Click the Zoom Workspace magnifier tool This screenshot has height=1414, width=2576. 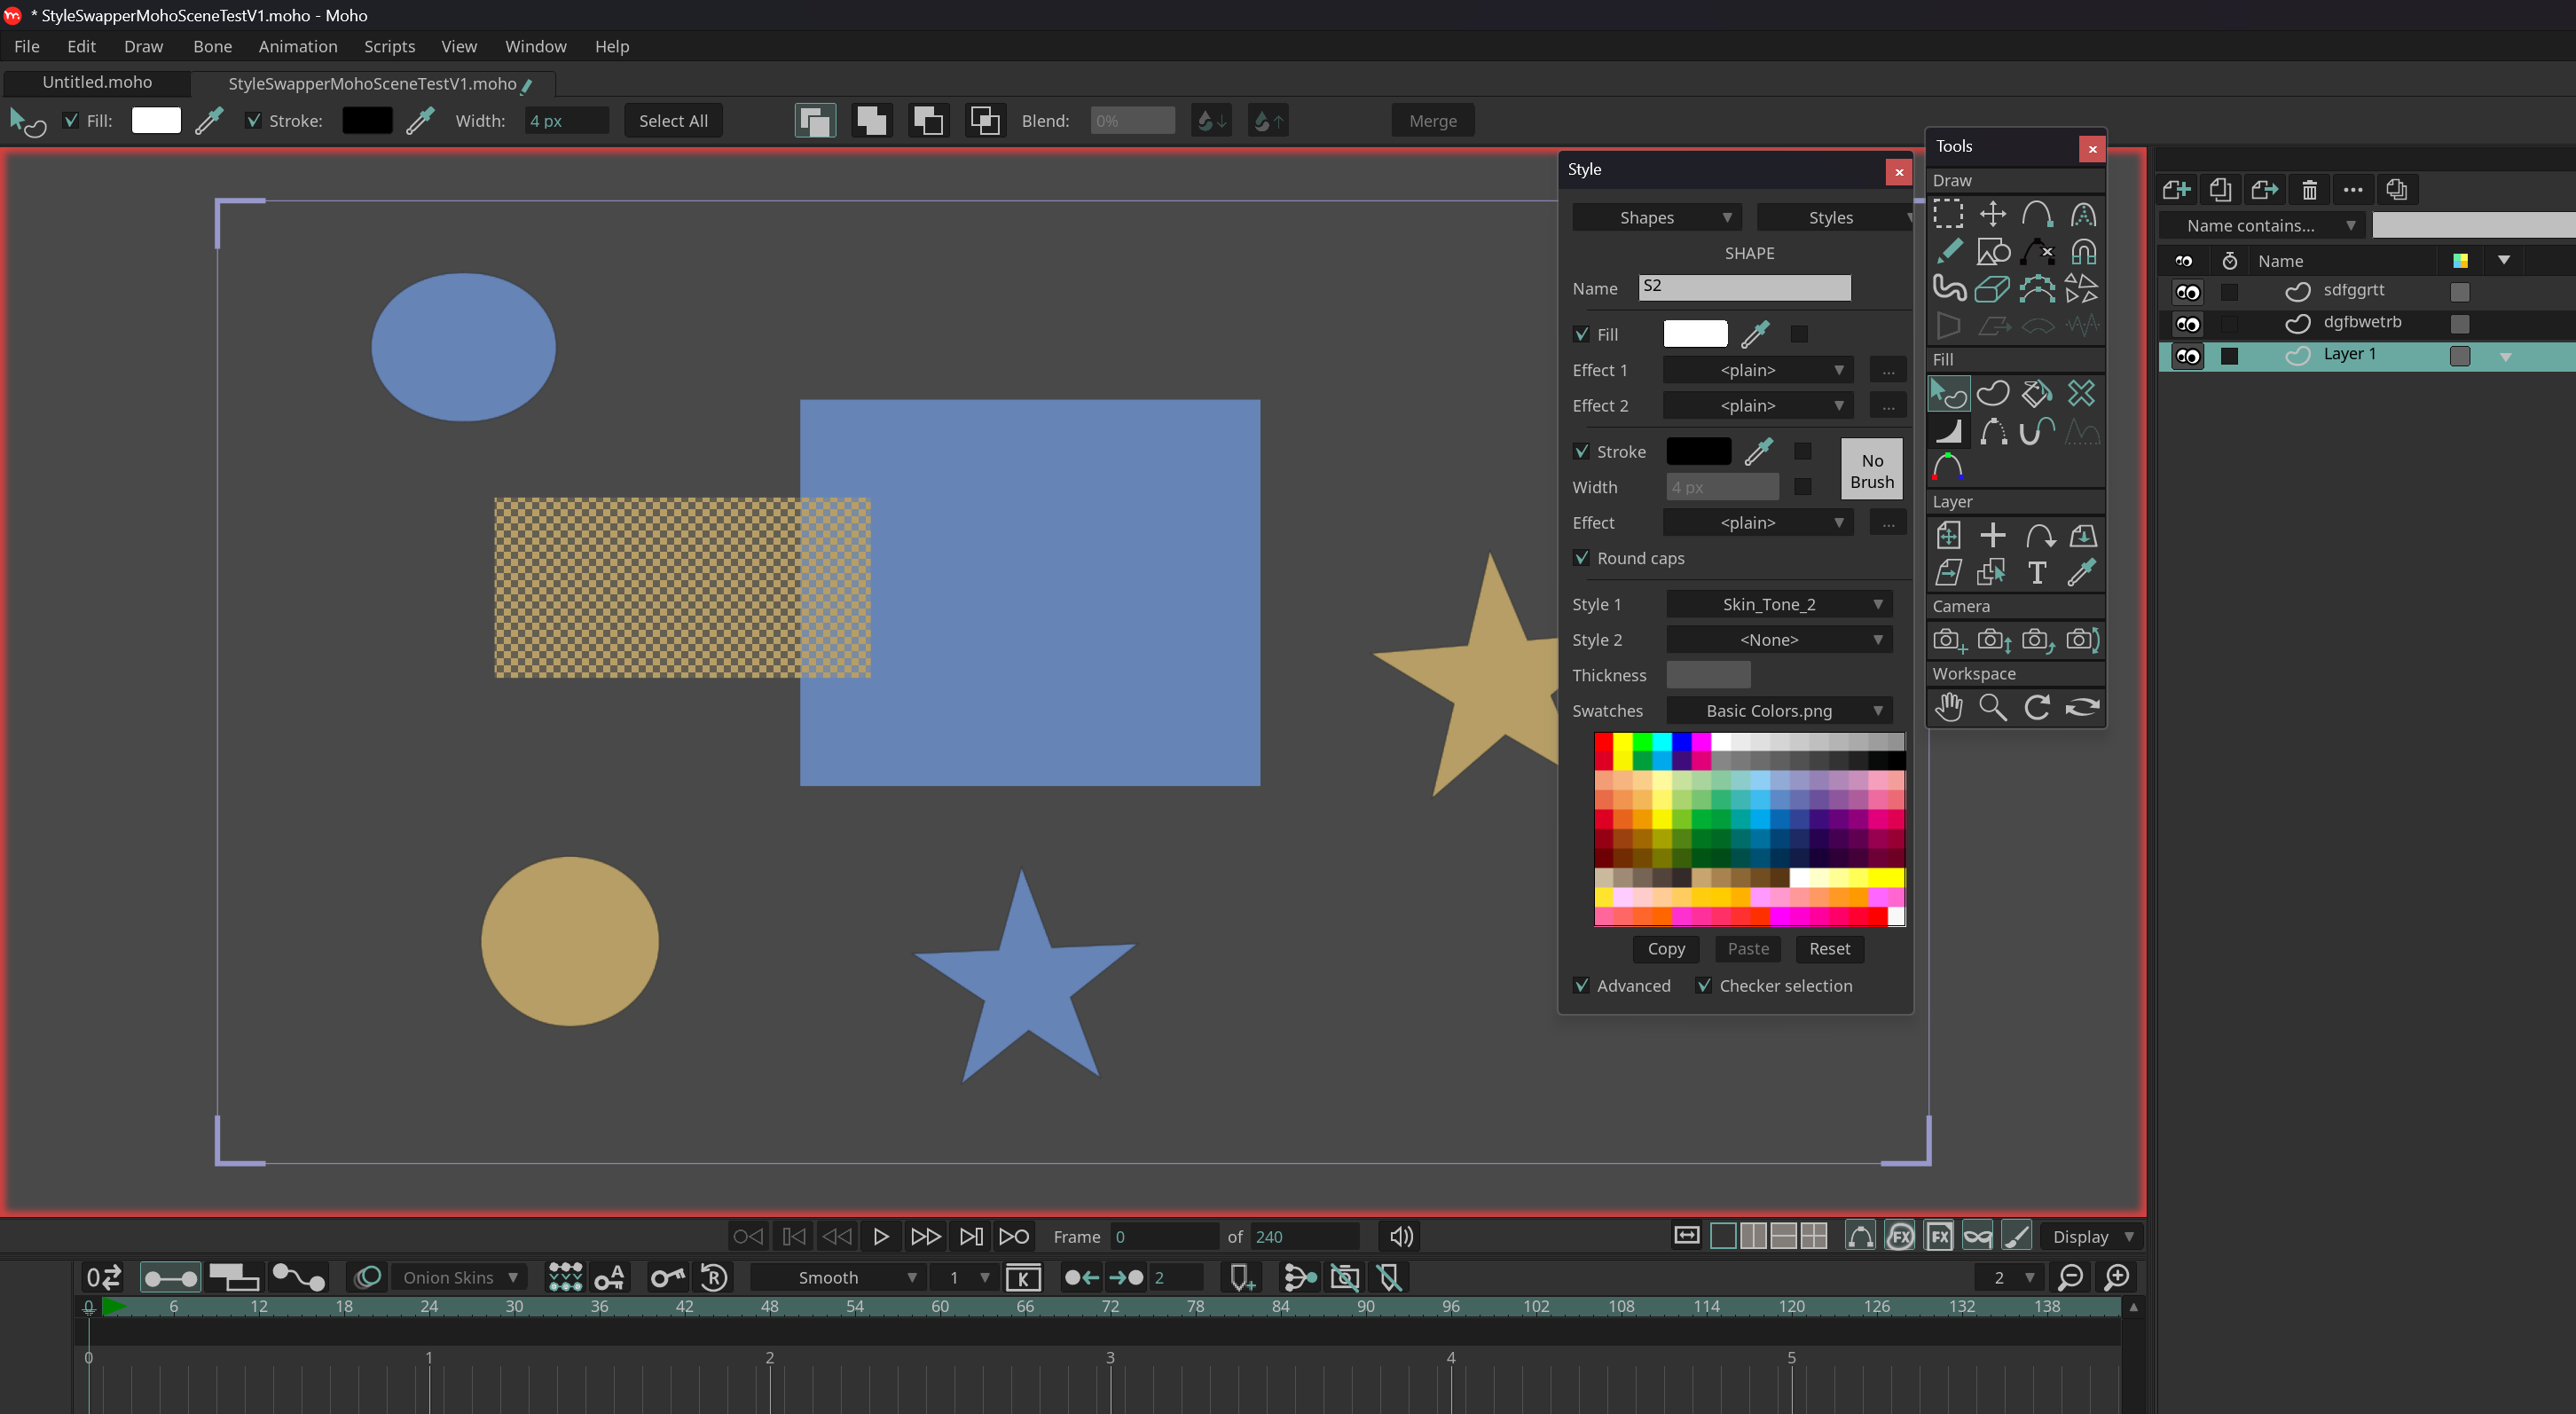point(1993,707)
